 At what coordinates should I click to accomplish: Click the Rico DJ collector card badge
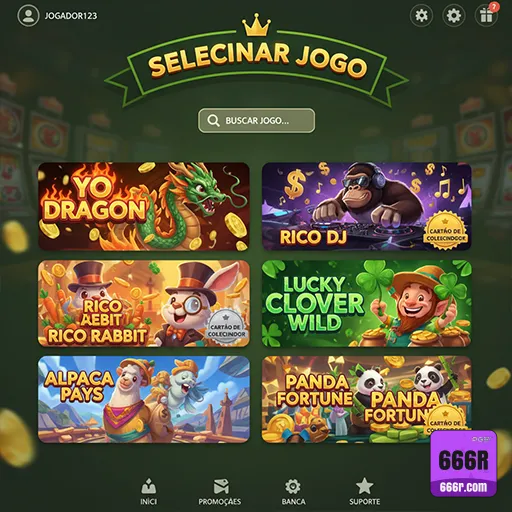point(445,231)
